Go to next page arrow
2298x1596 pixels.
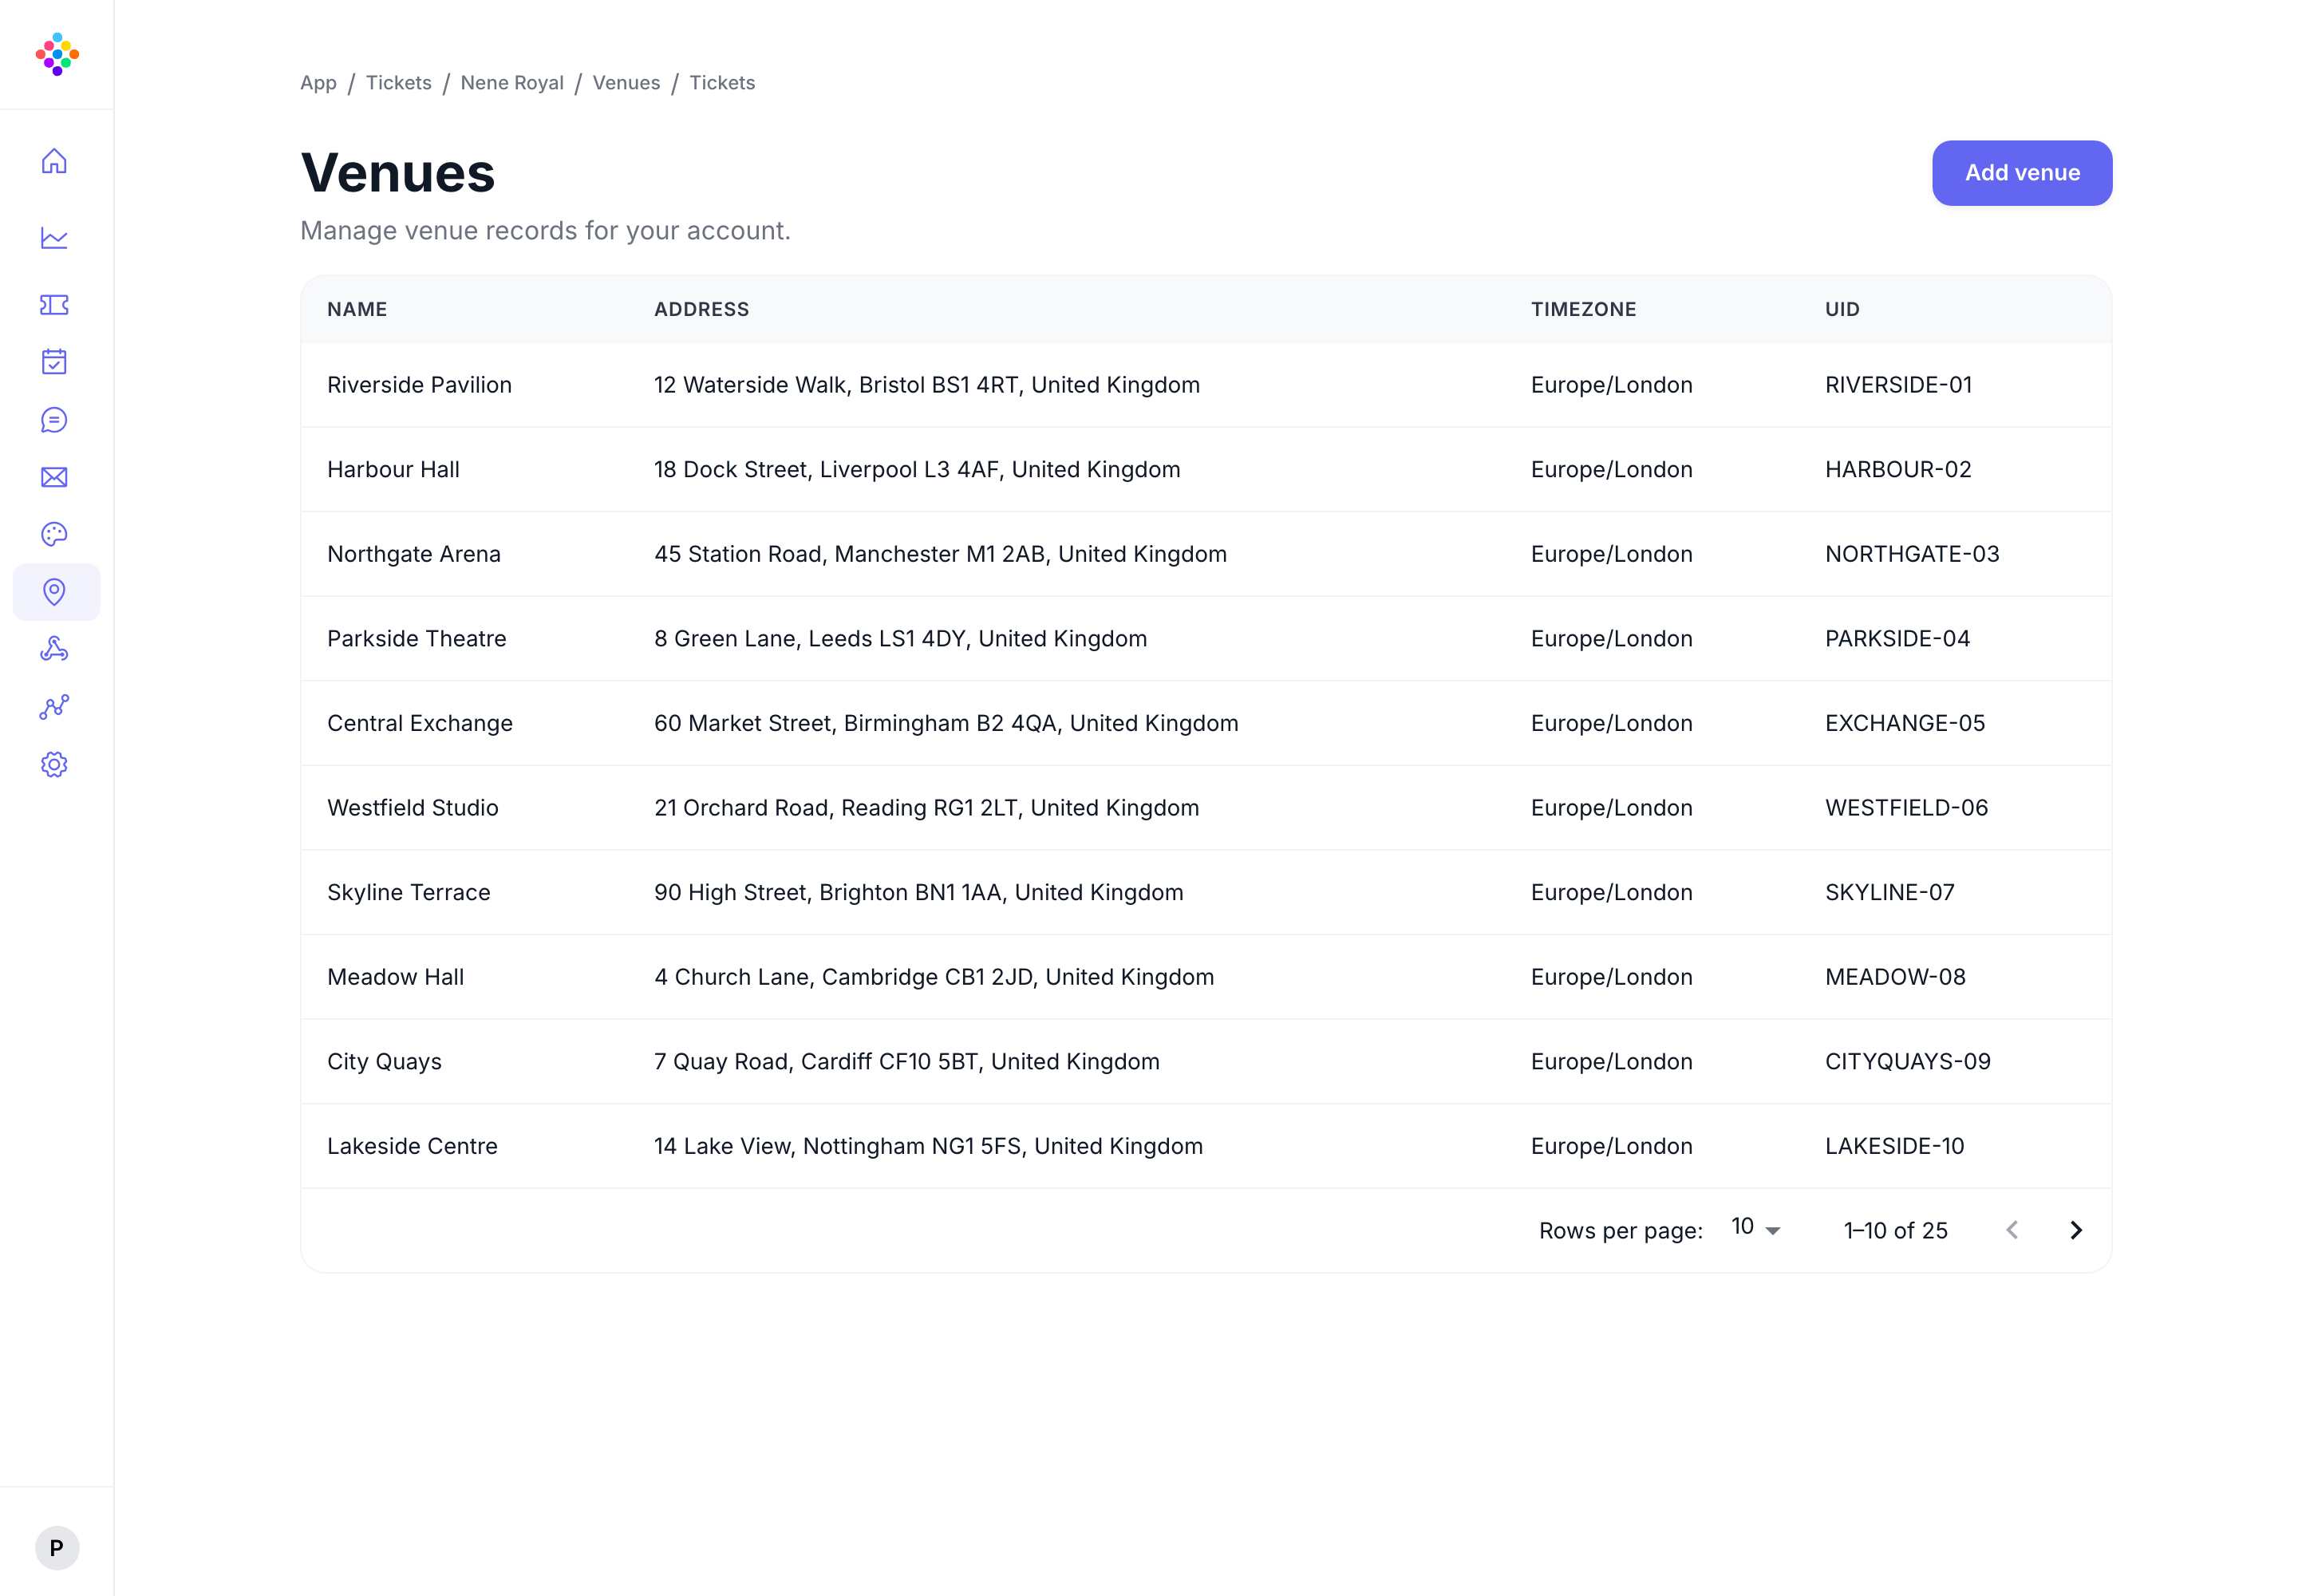[2076, 1230]
